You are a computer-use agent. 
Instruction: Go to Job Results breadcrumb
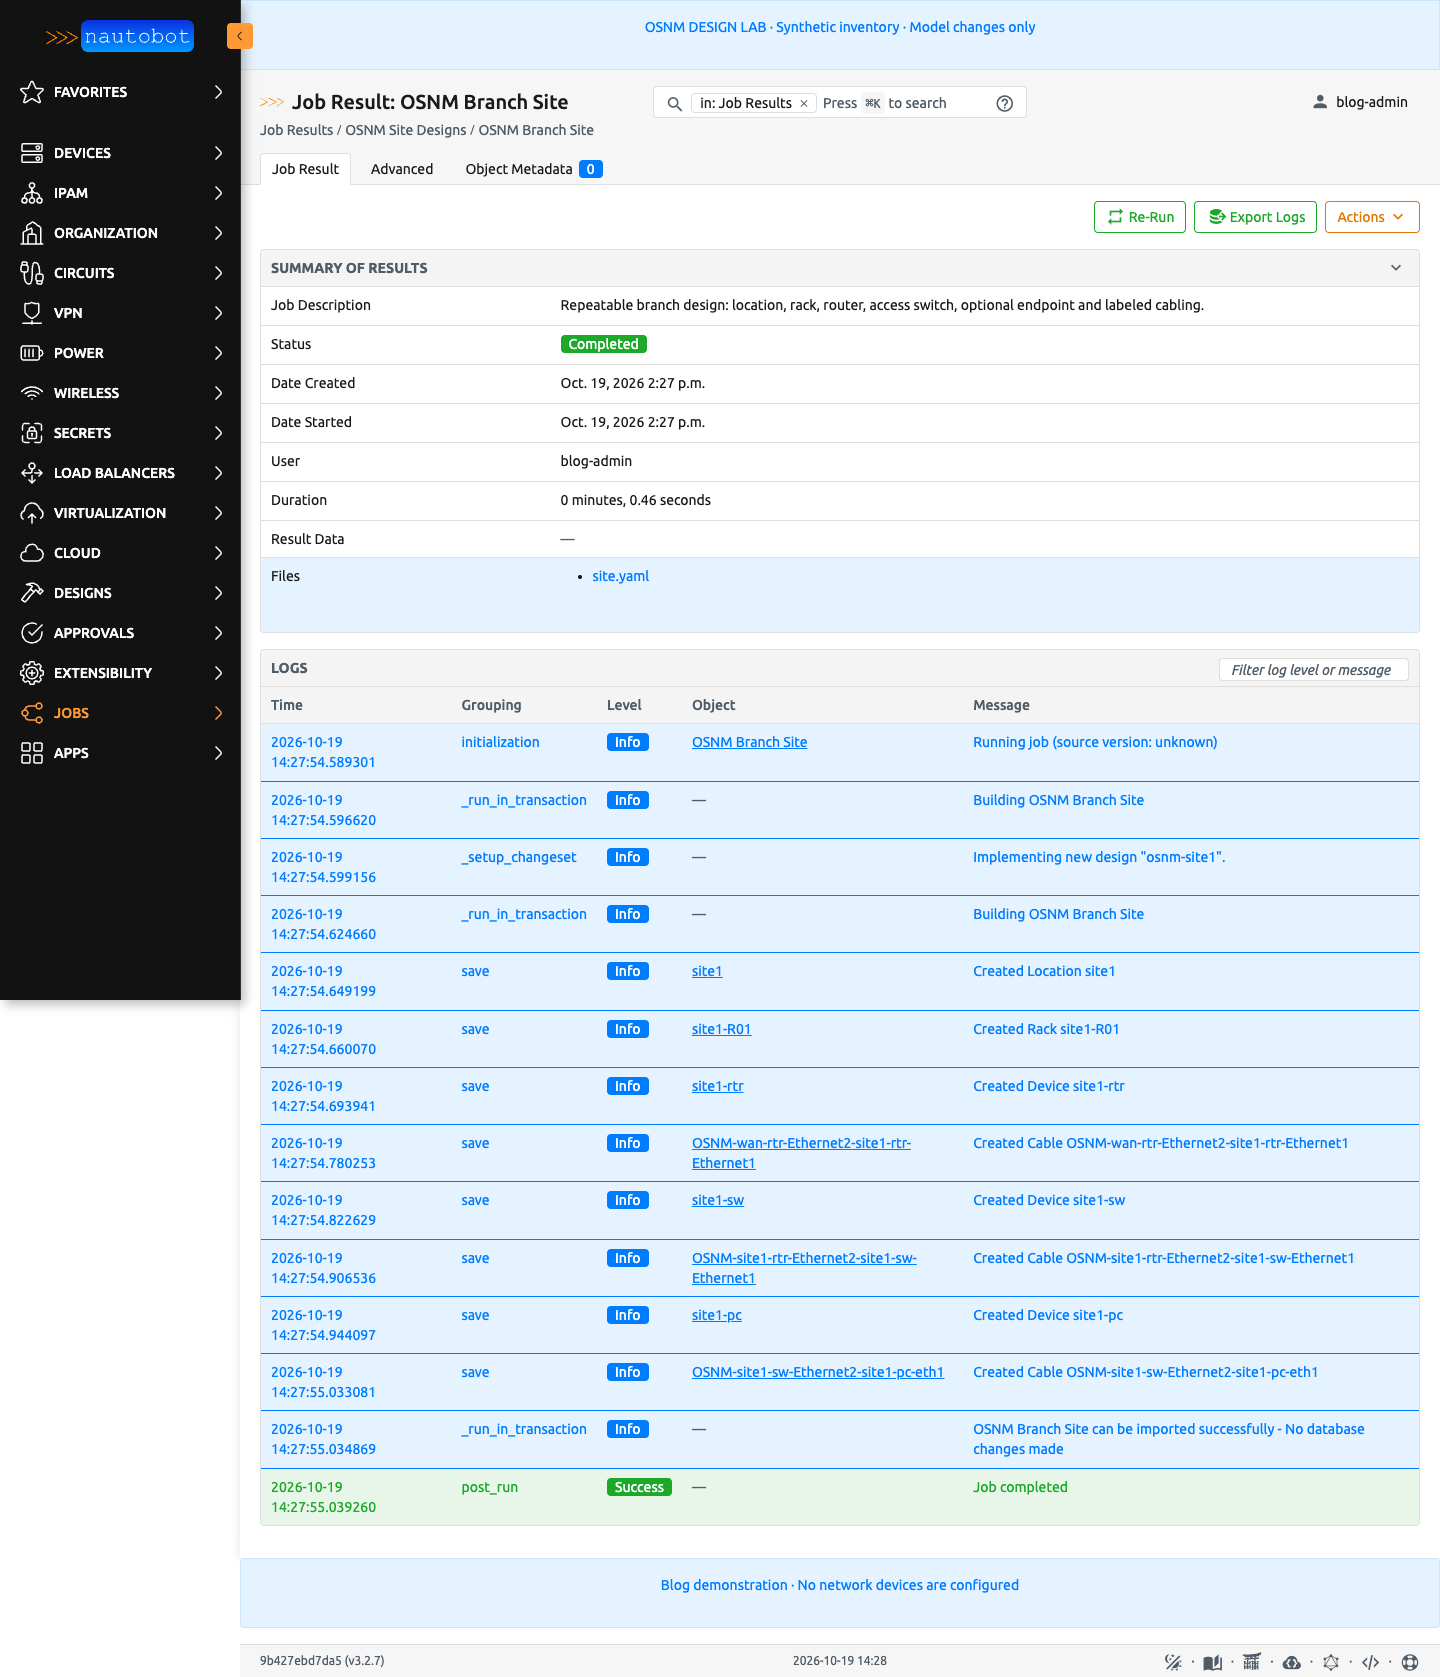pyautogui.click(x=296, y=130)
